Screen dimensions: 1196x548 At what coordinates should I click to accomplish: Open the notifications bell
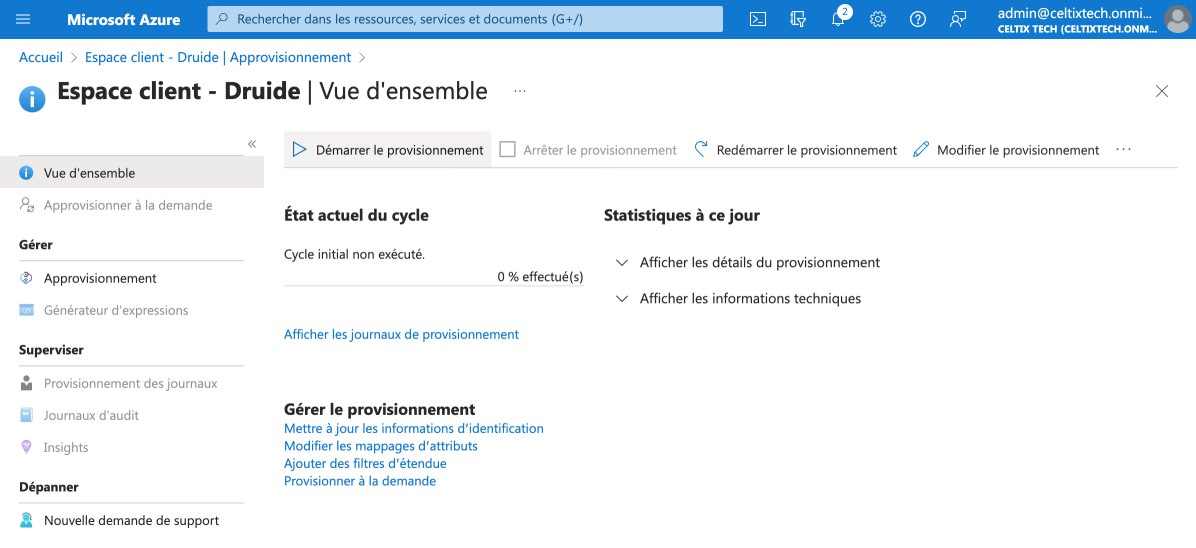click(838, 19)
